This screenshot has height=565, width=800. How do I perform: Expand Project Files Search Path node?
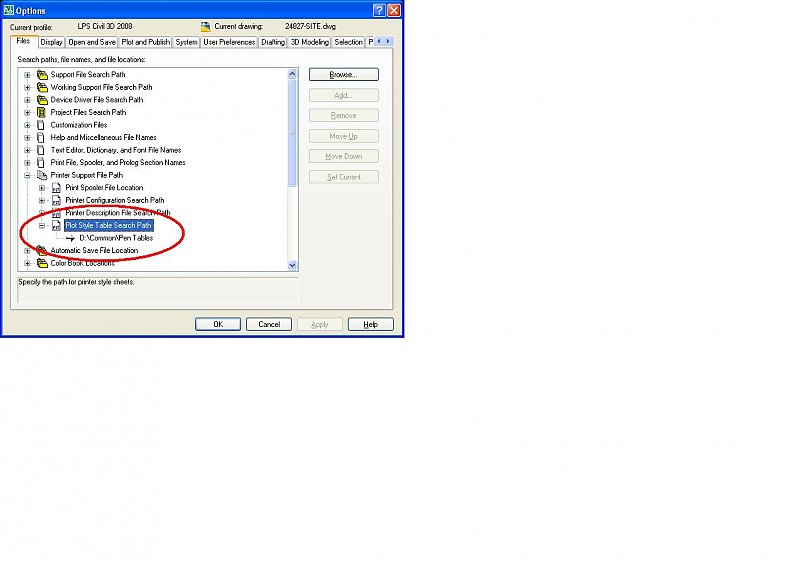tap(28, 113)
